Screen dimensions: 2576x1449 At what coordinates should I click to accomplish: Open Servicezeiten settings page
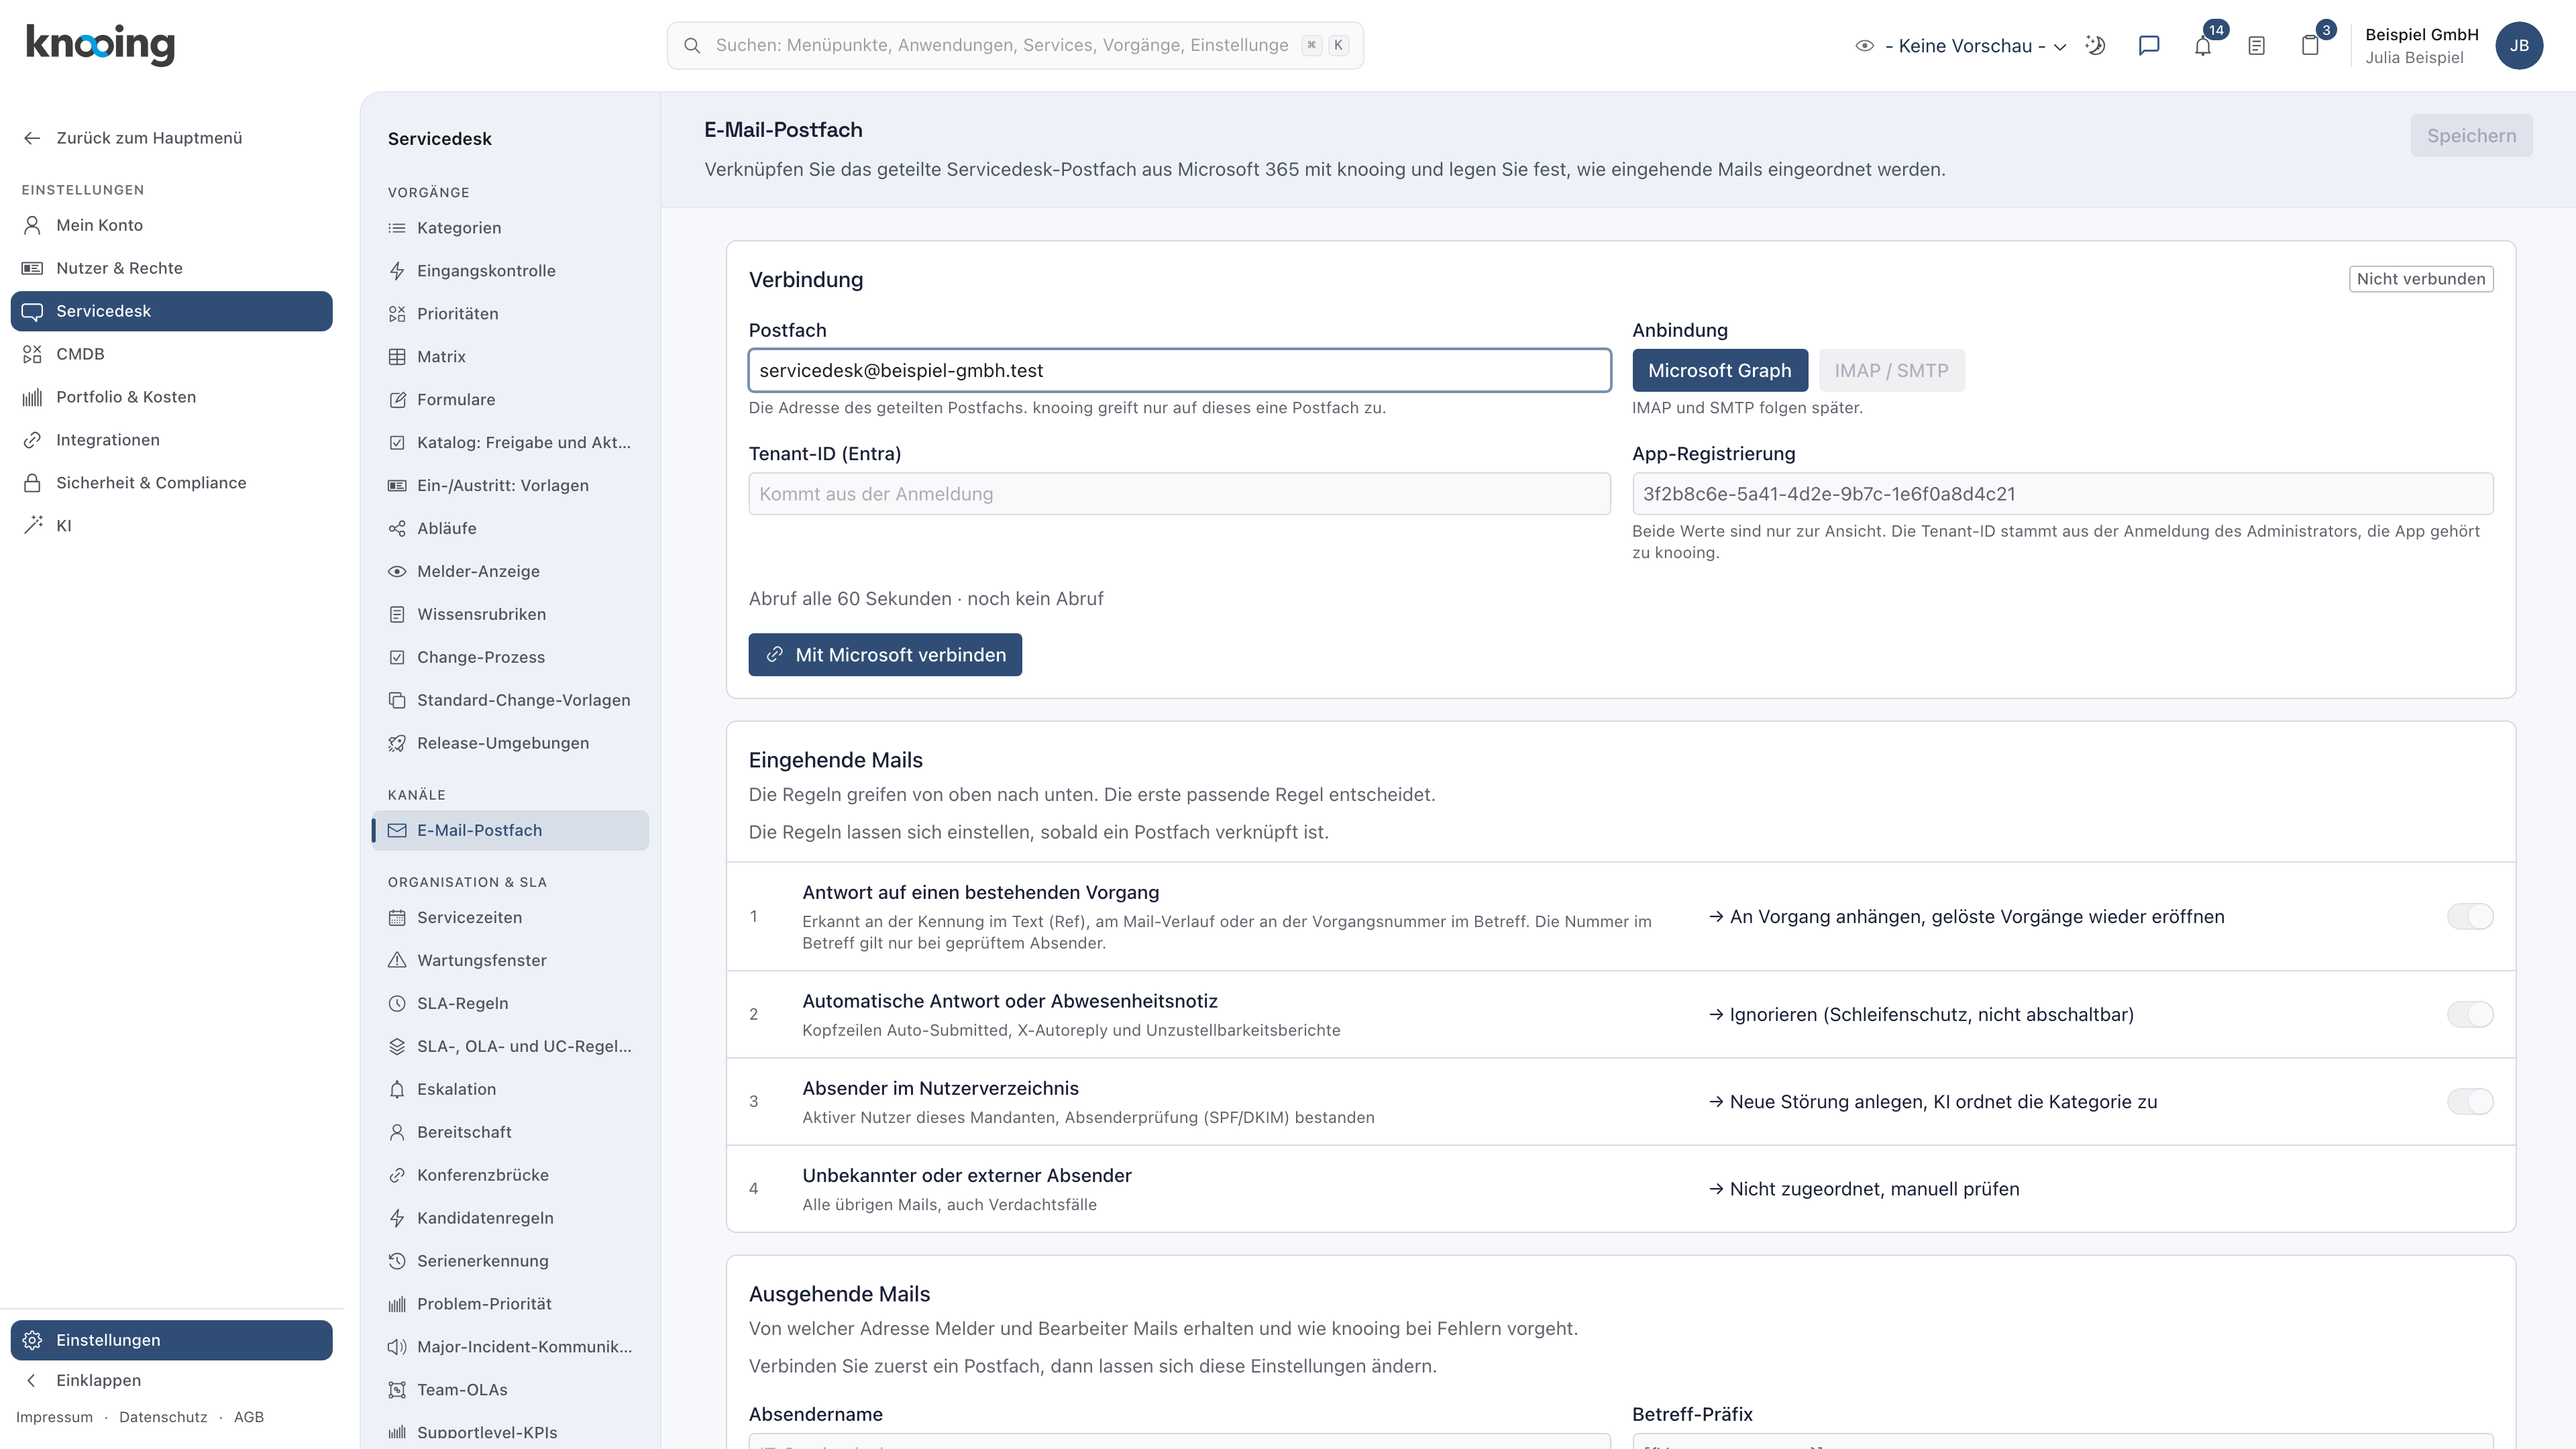(510, 918)
